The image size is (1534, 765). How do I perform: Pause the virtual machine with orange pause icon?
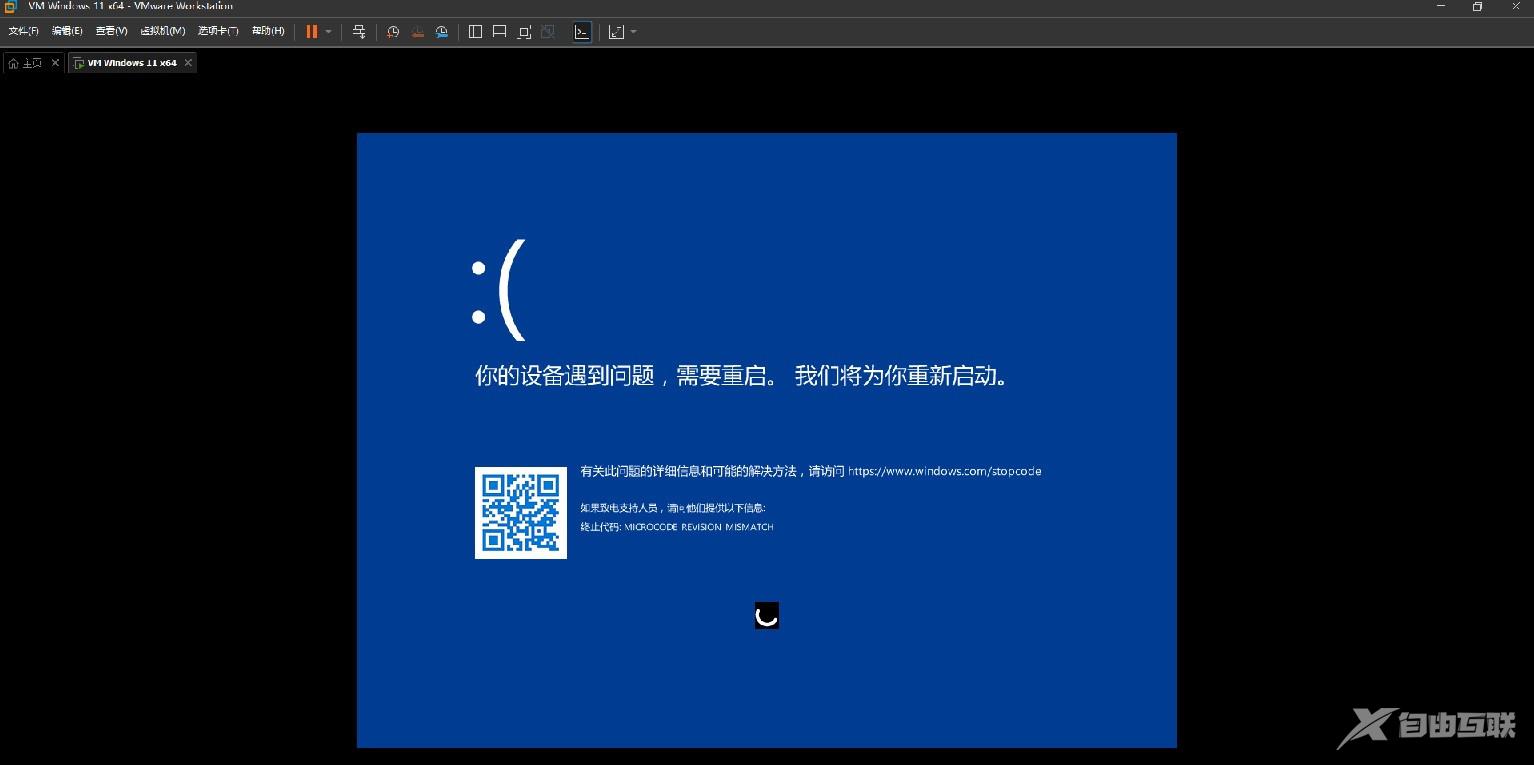[312, 31]
